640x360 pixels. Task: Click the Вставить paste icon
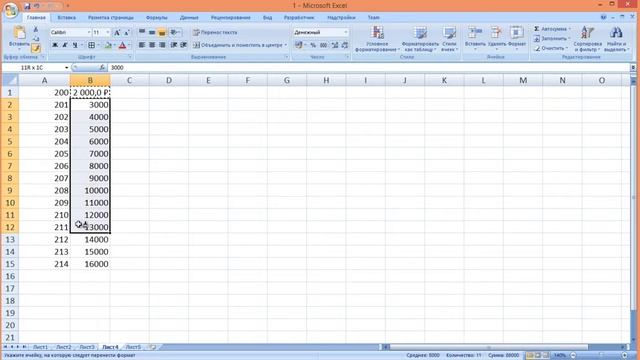pos(19,33)
